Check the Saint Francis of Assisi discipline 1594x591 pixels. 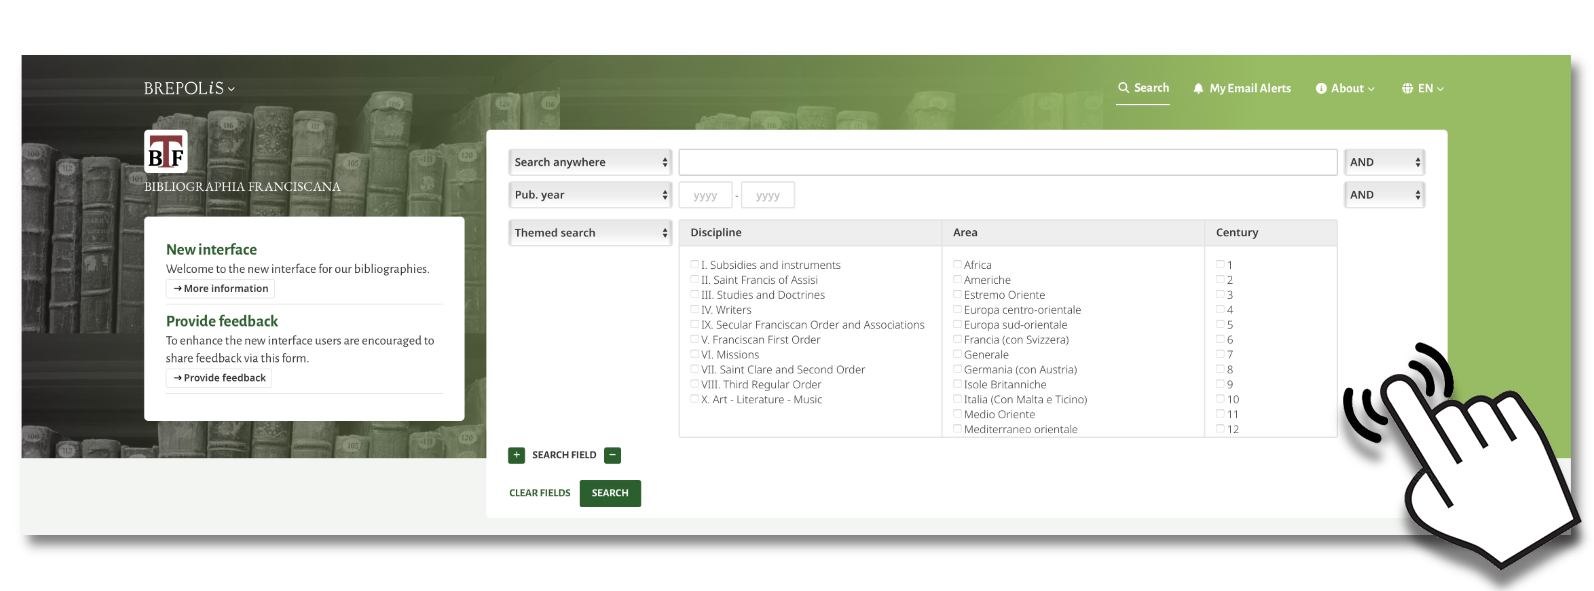click(x=694, y=280)
